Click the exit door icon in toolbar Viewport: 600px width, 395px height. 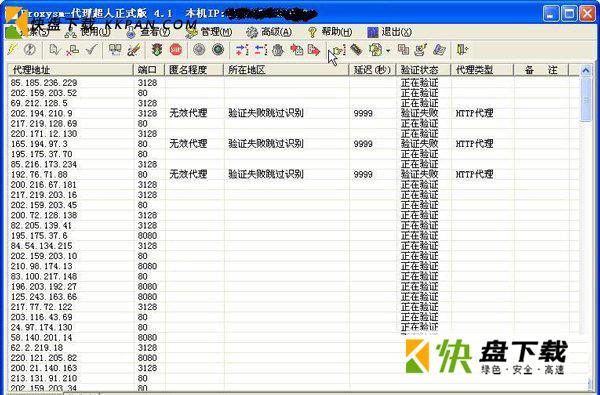tap(462, 50)
